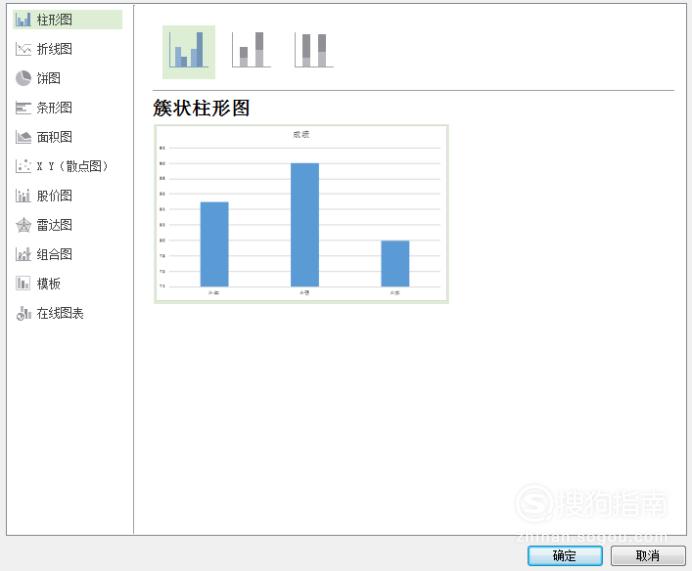The image size is (692, 571).
Task: Select the online chart icon (在线图表)
Action: (23, 313)
